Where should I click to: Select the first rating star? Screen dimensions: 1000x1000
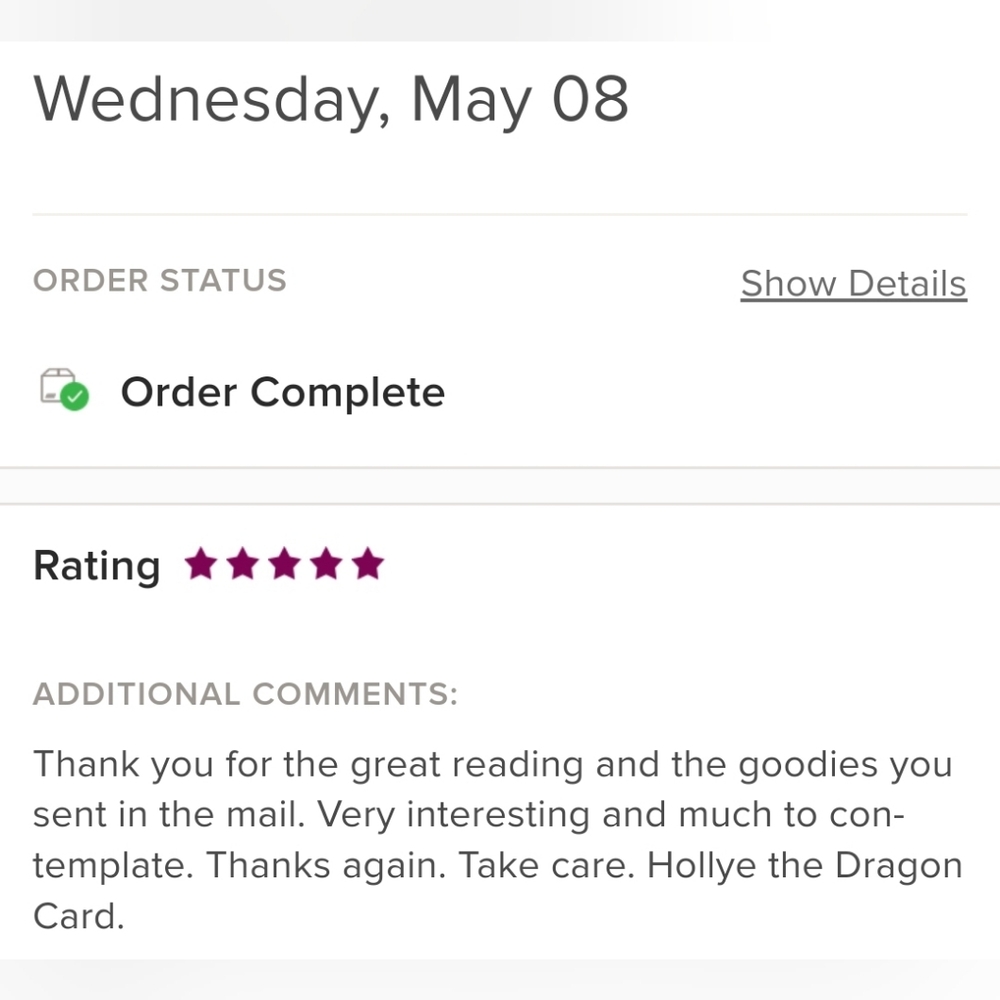(x=201, y=565)
